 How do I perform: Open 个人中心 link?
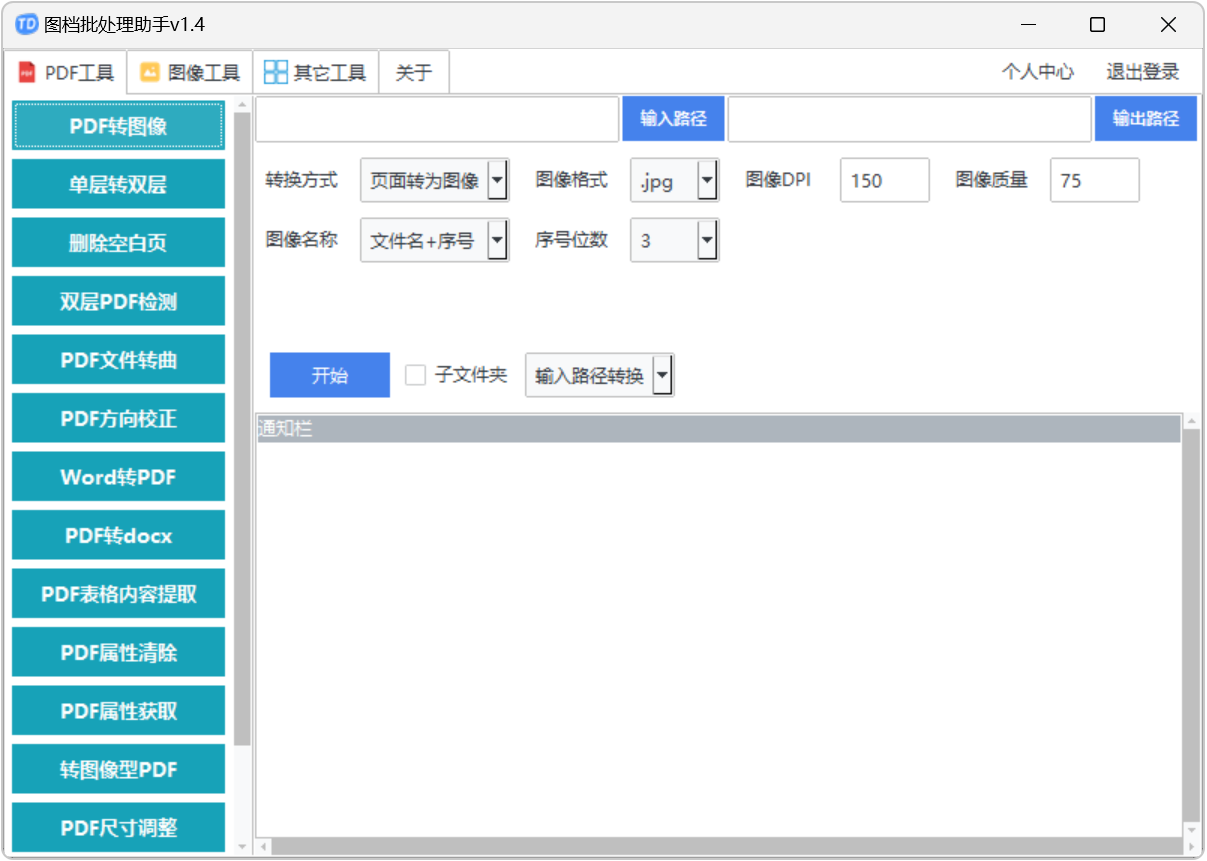click(x=1038, y=72)
